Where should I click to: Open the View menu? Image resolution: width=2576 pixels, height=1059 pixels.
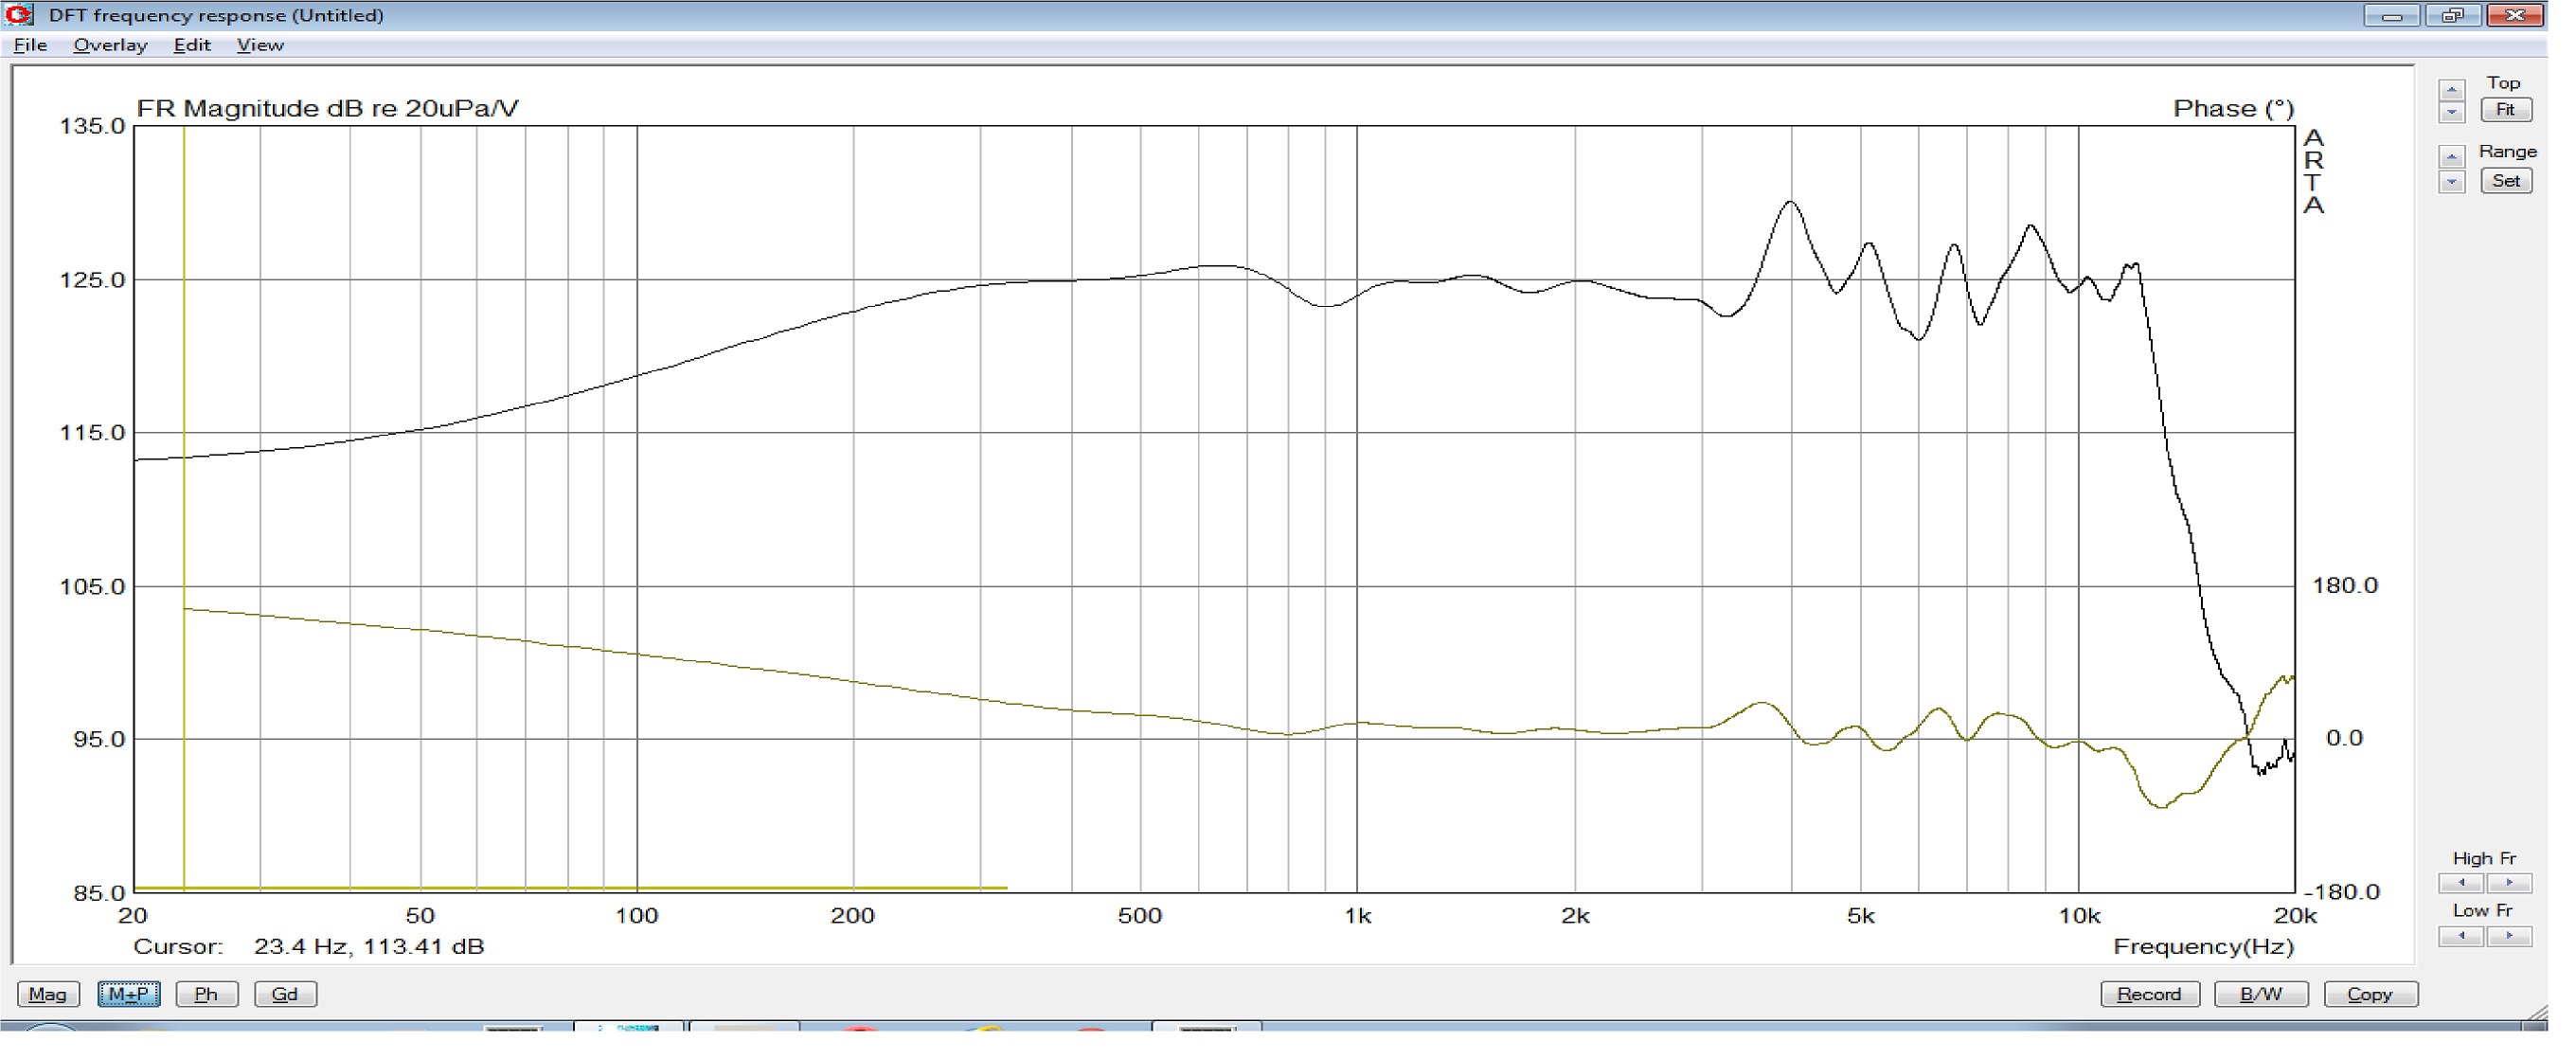coord(260,45)
